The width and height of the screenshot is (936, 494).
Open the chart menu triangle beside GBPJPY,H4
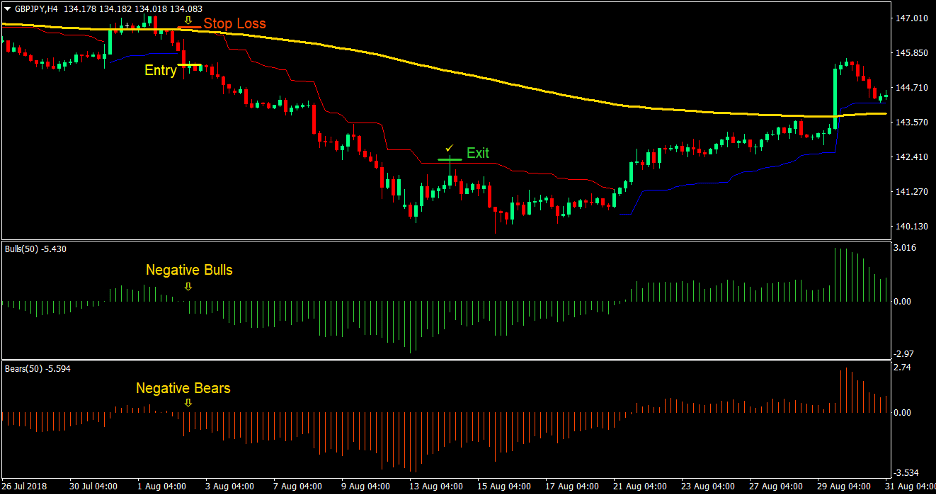7,9
